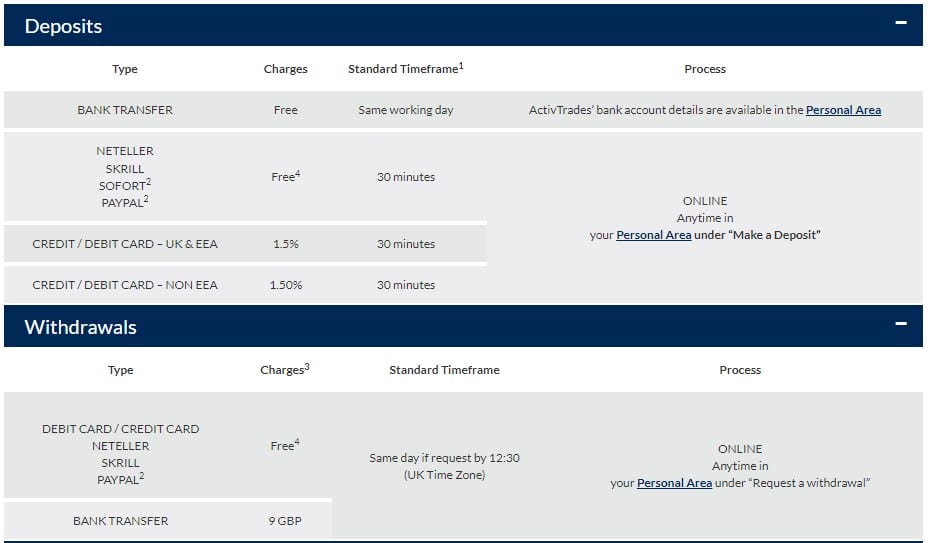Image resolution: width=928 pixels, height=543 pixels.
Task: Click the "9 GBP" withdrawal charge
Action: (x=285, y=521)
